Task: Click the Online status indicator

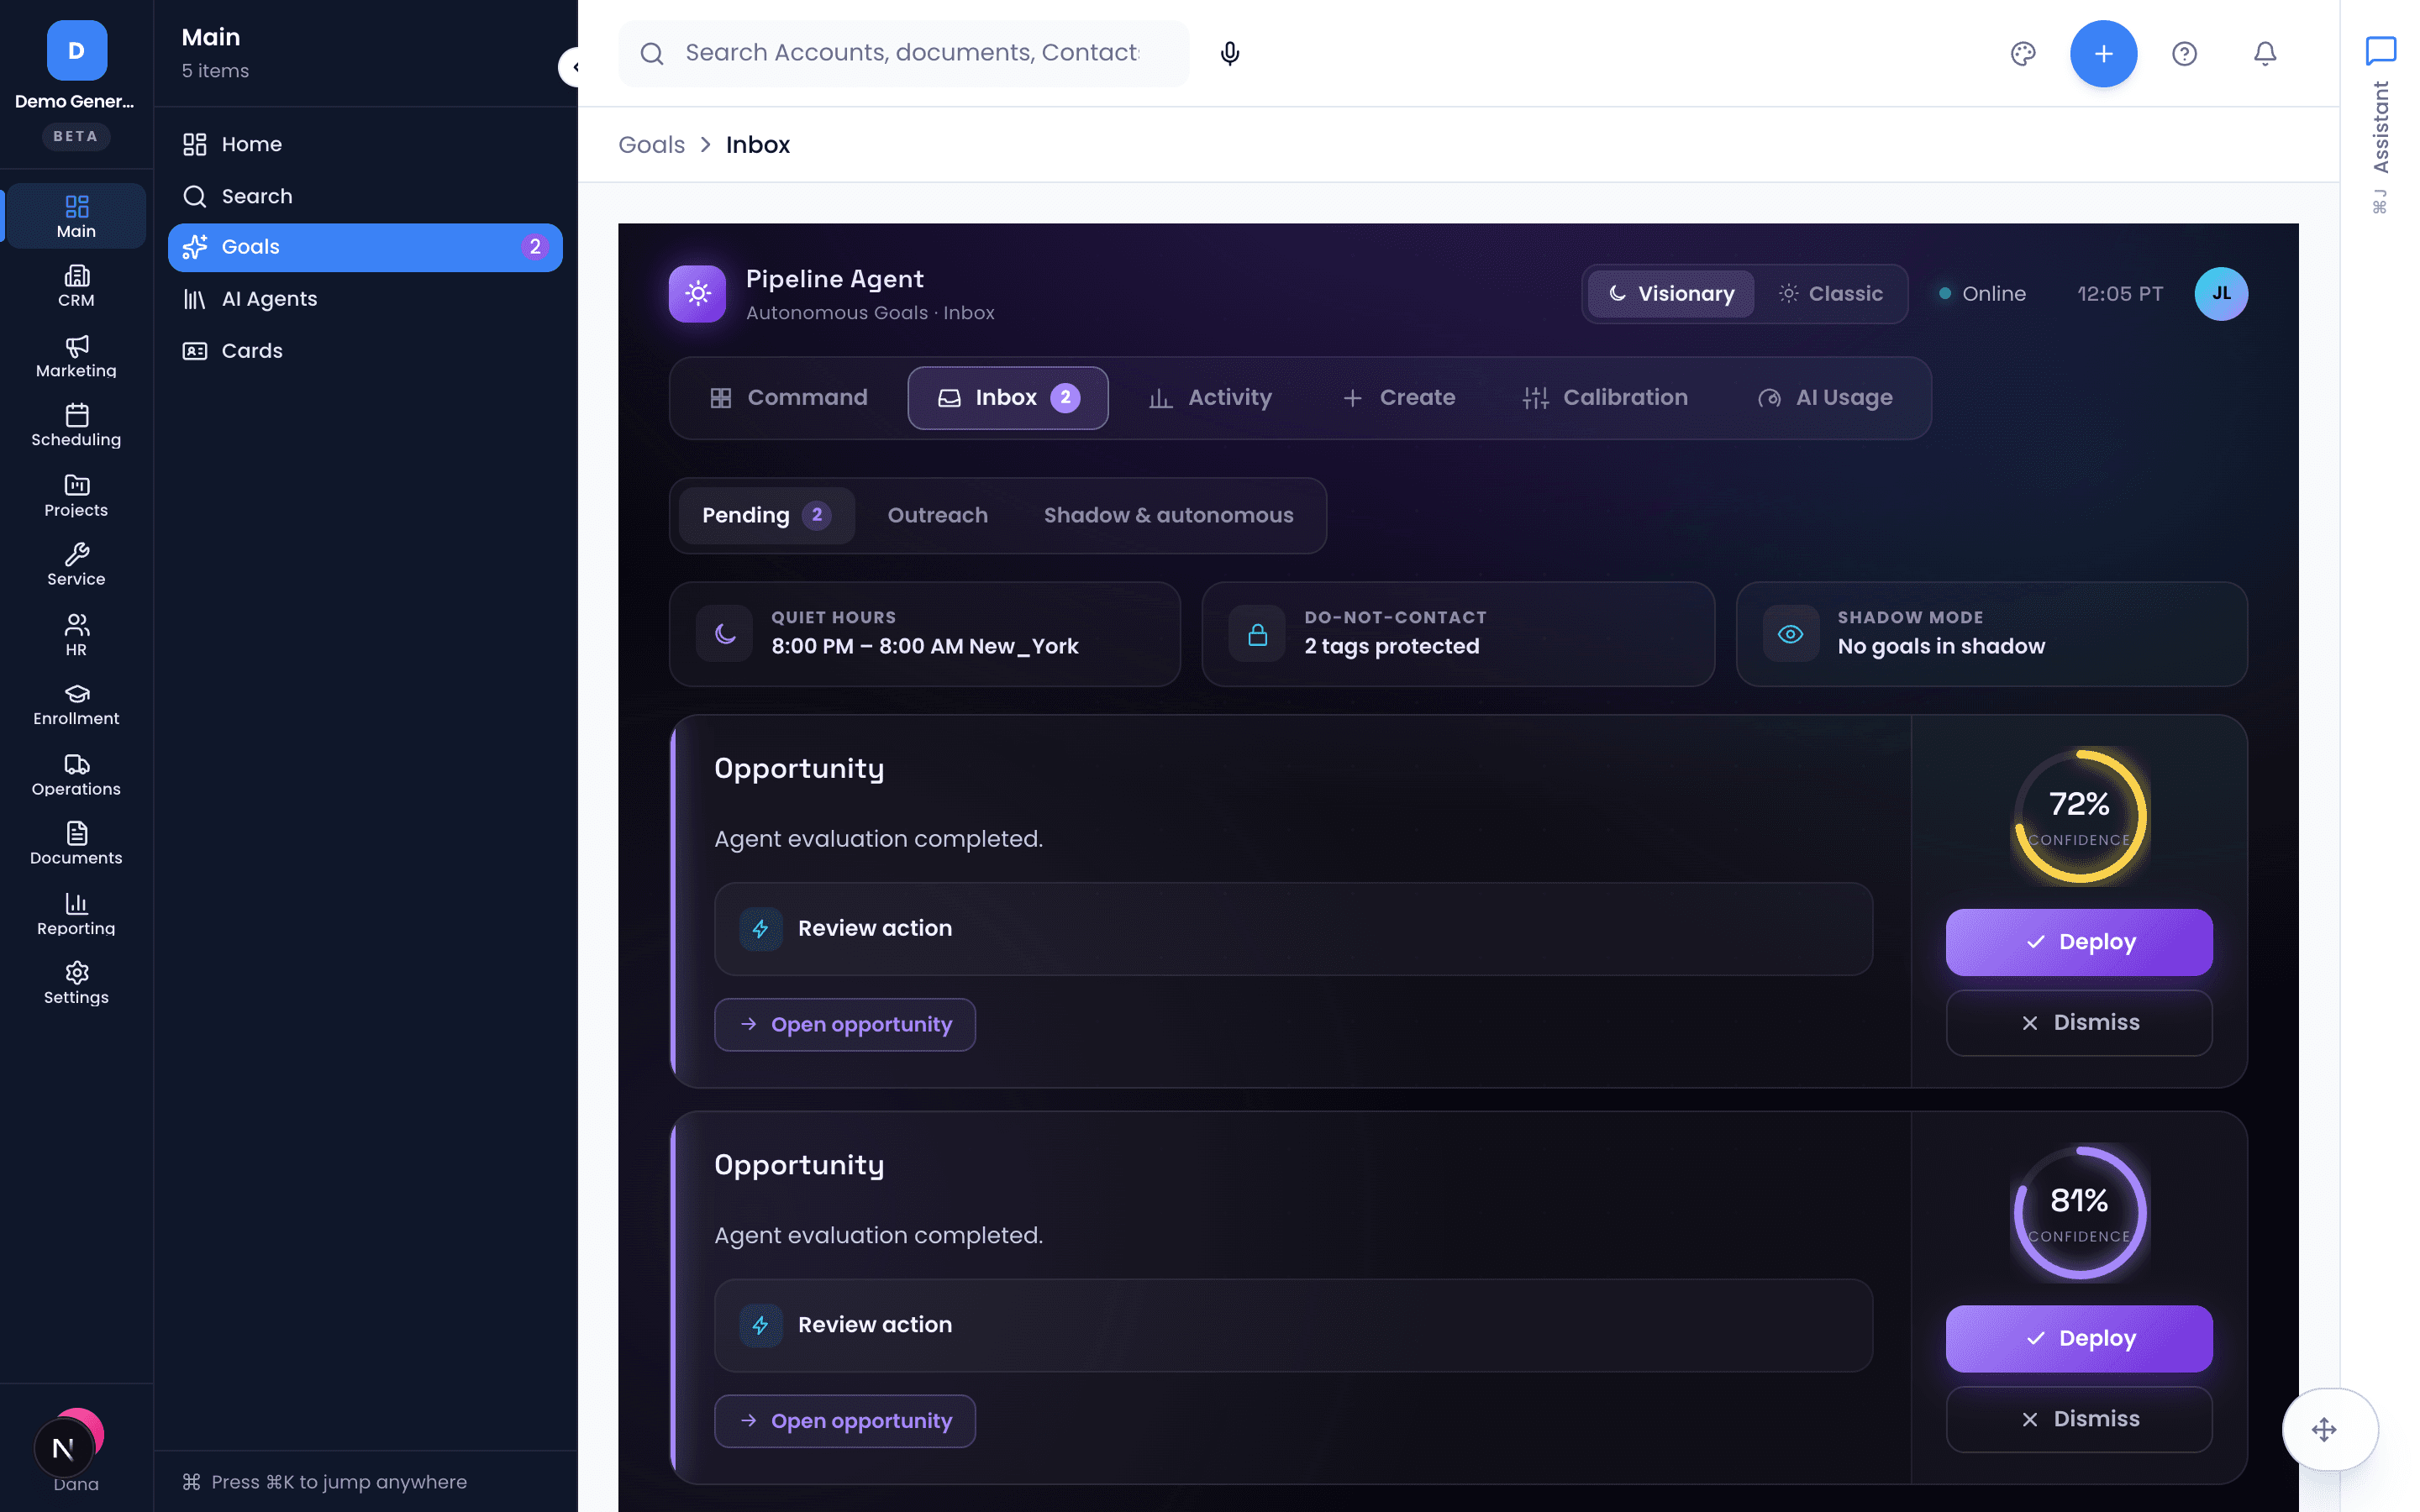Action: click(1982, 294)
